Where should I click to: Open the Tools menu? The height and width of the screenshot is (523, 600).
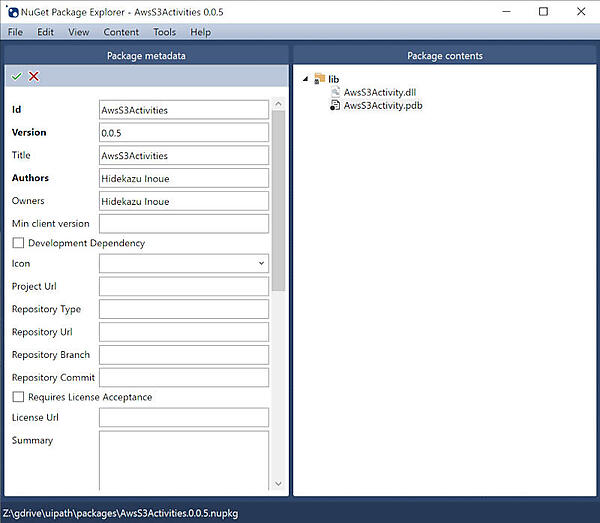[x=164, y=32]
